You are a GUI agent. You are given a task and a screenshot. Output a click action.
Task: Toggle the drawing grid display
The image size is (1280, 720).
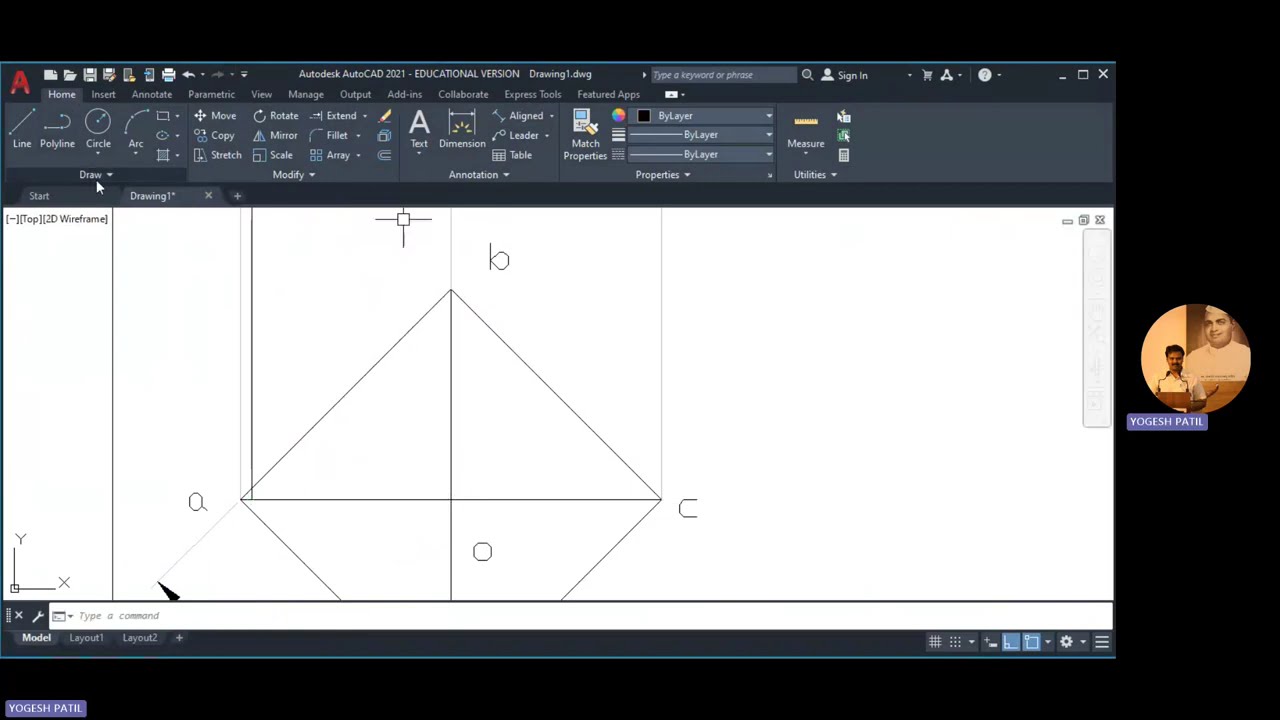935,642
